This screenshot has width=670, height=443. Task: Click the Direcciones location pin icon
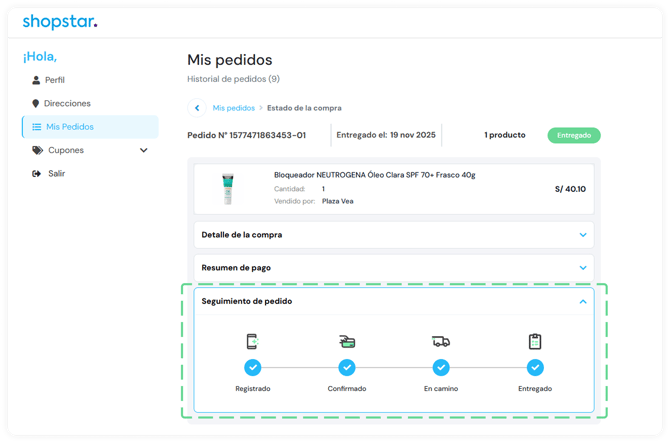click(37, 103)
